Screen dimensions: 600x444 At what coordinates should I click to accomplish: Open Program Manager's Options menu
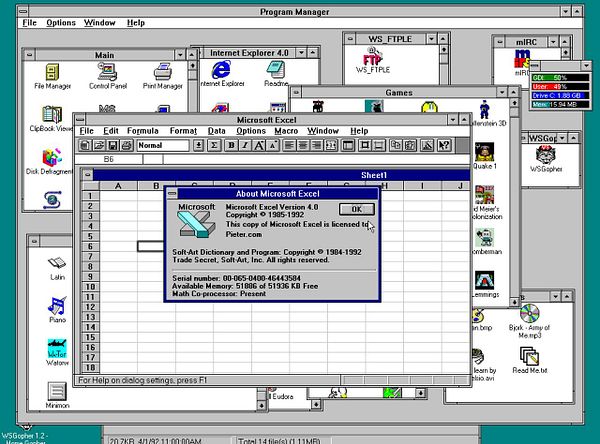61,23
